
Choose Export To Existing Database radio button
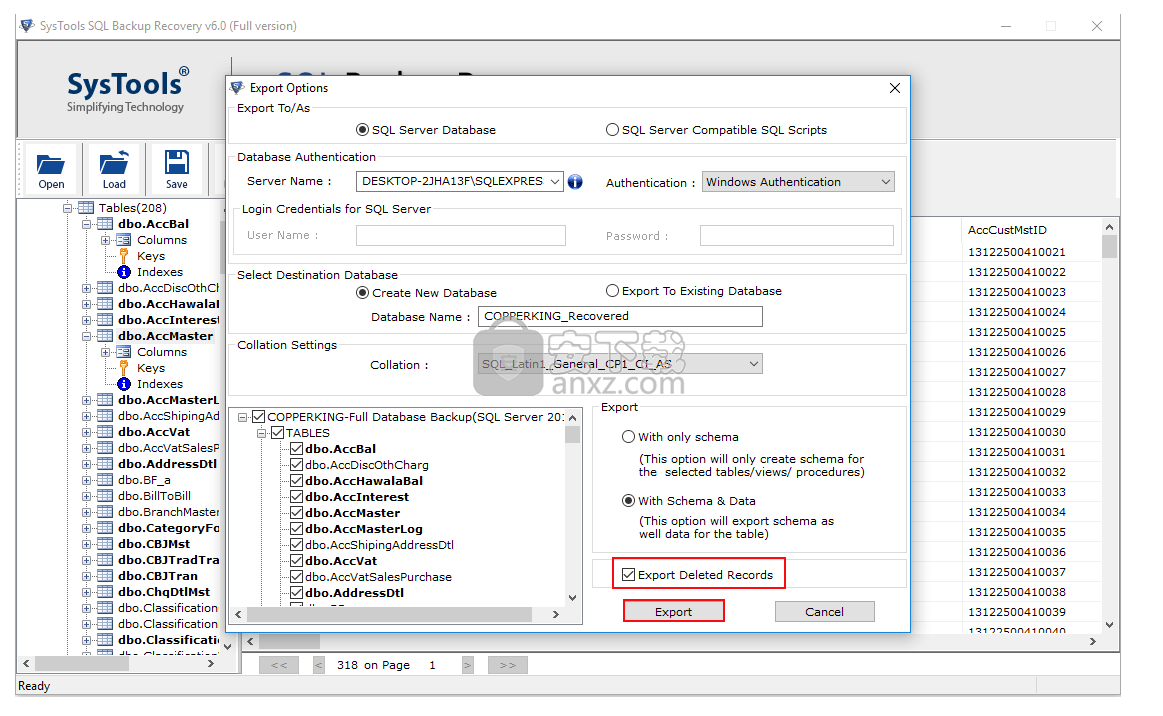[612, 291]
